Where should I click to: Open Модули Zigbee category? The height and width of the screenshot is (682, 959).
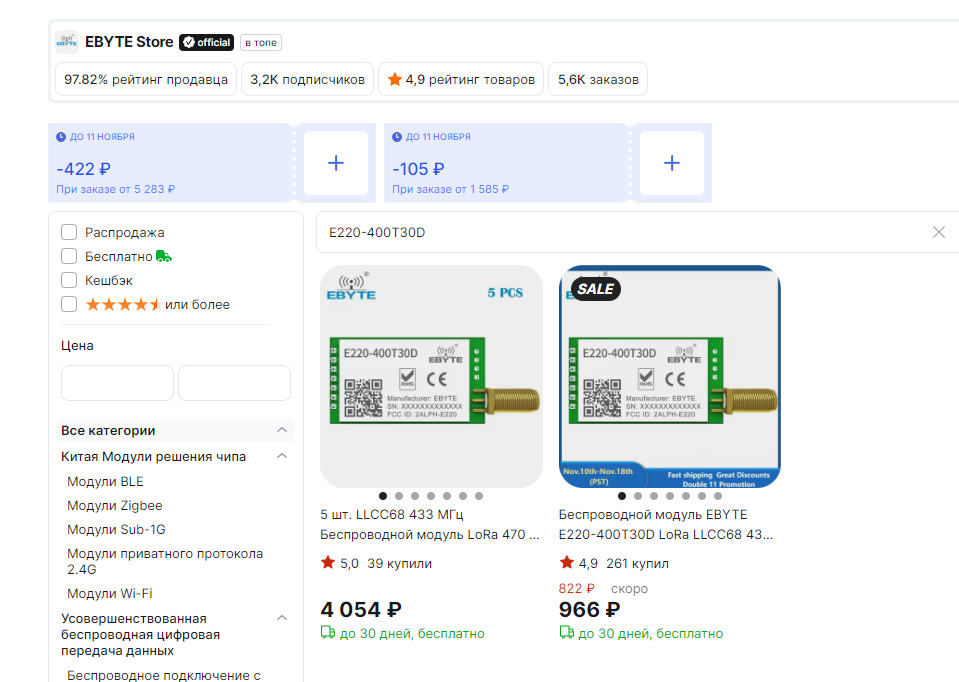coord(114,505)
